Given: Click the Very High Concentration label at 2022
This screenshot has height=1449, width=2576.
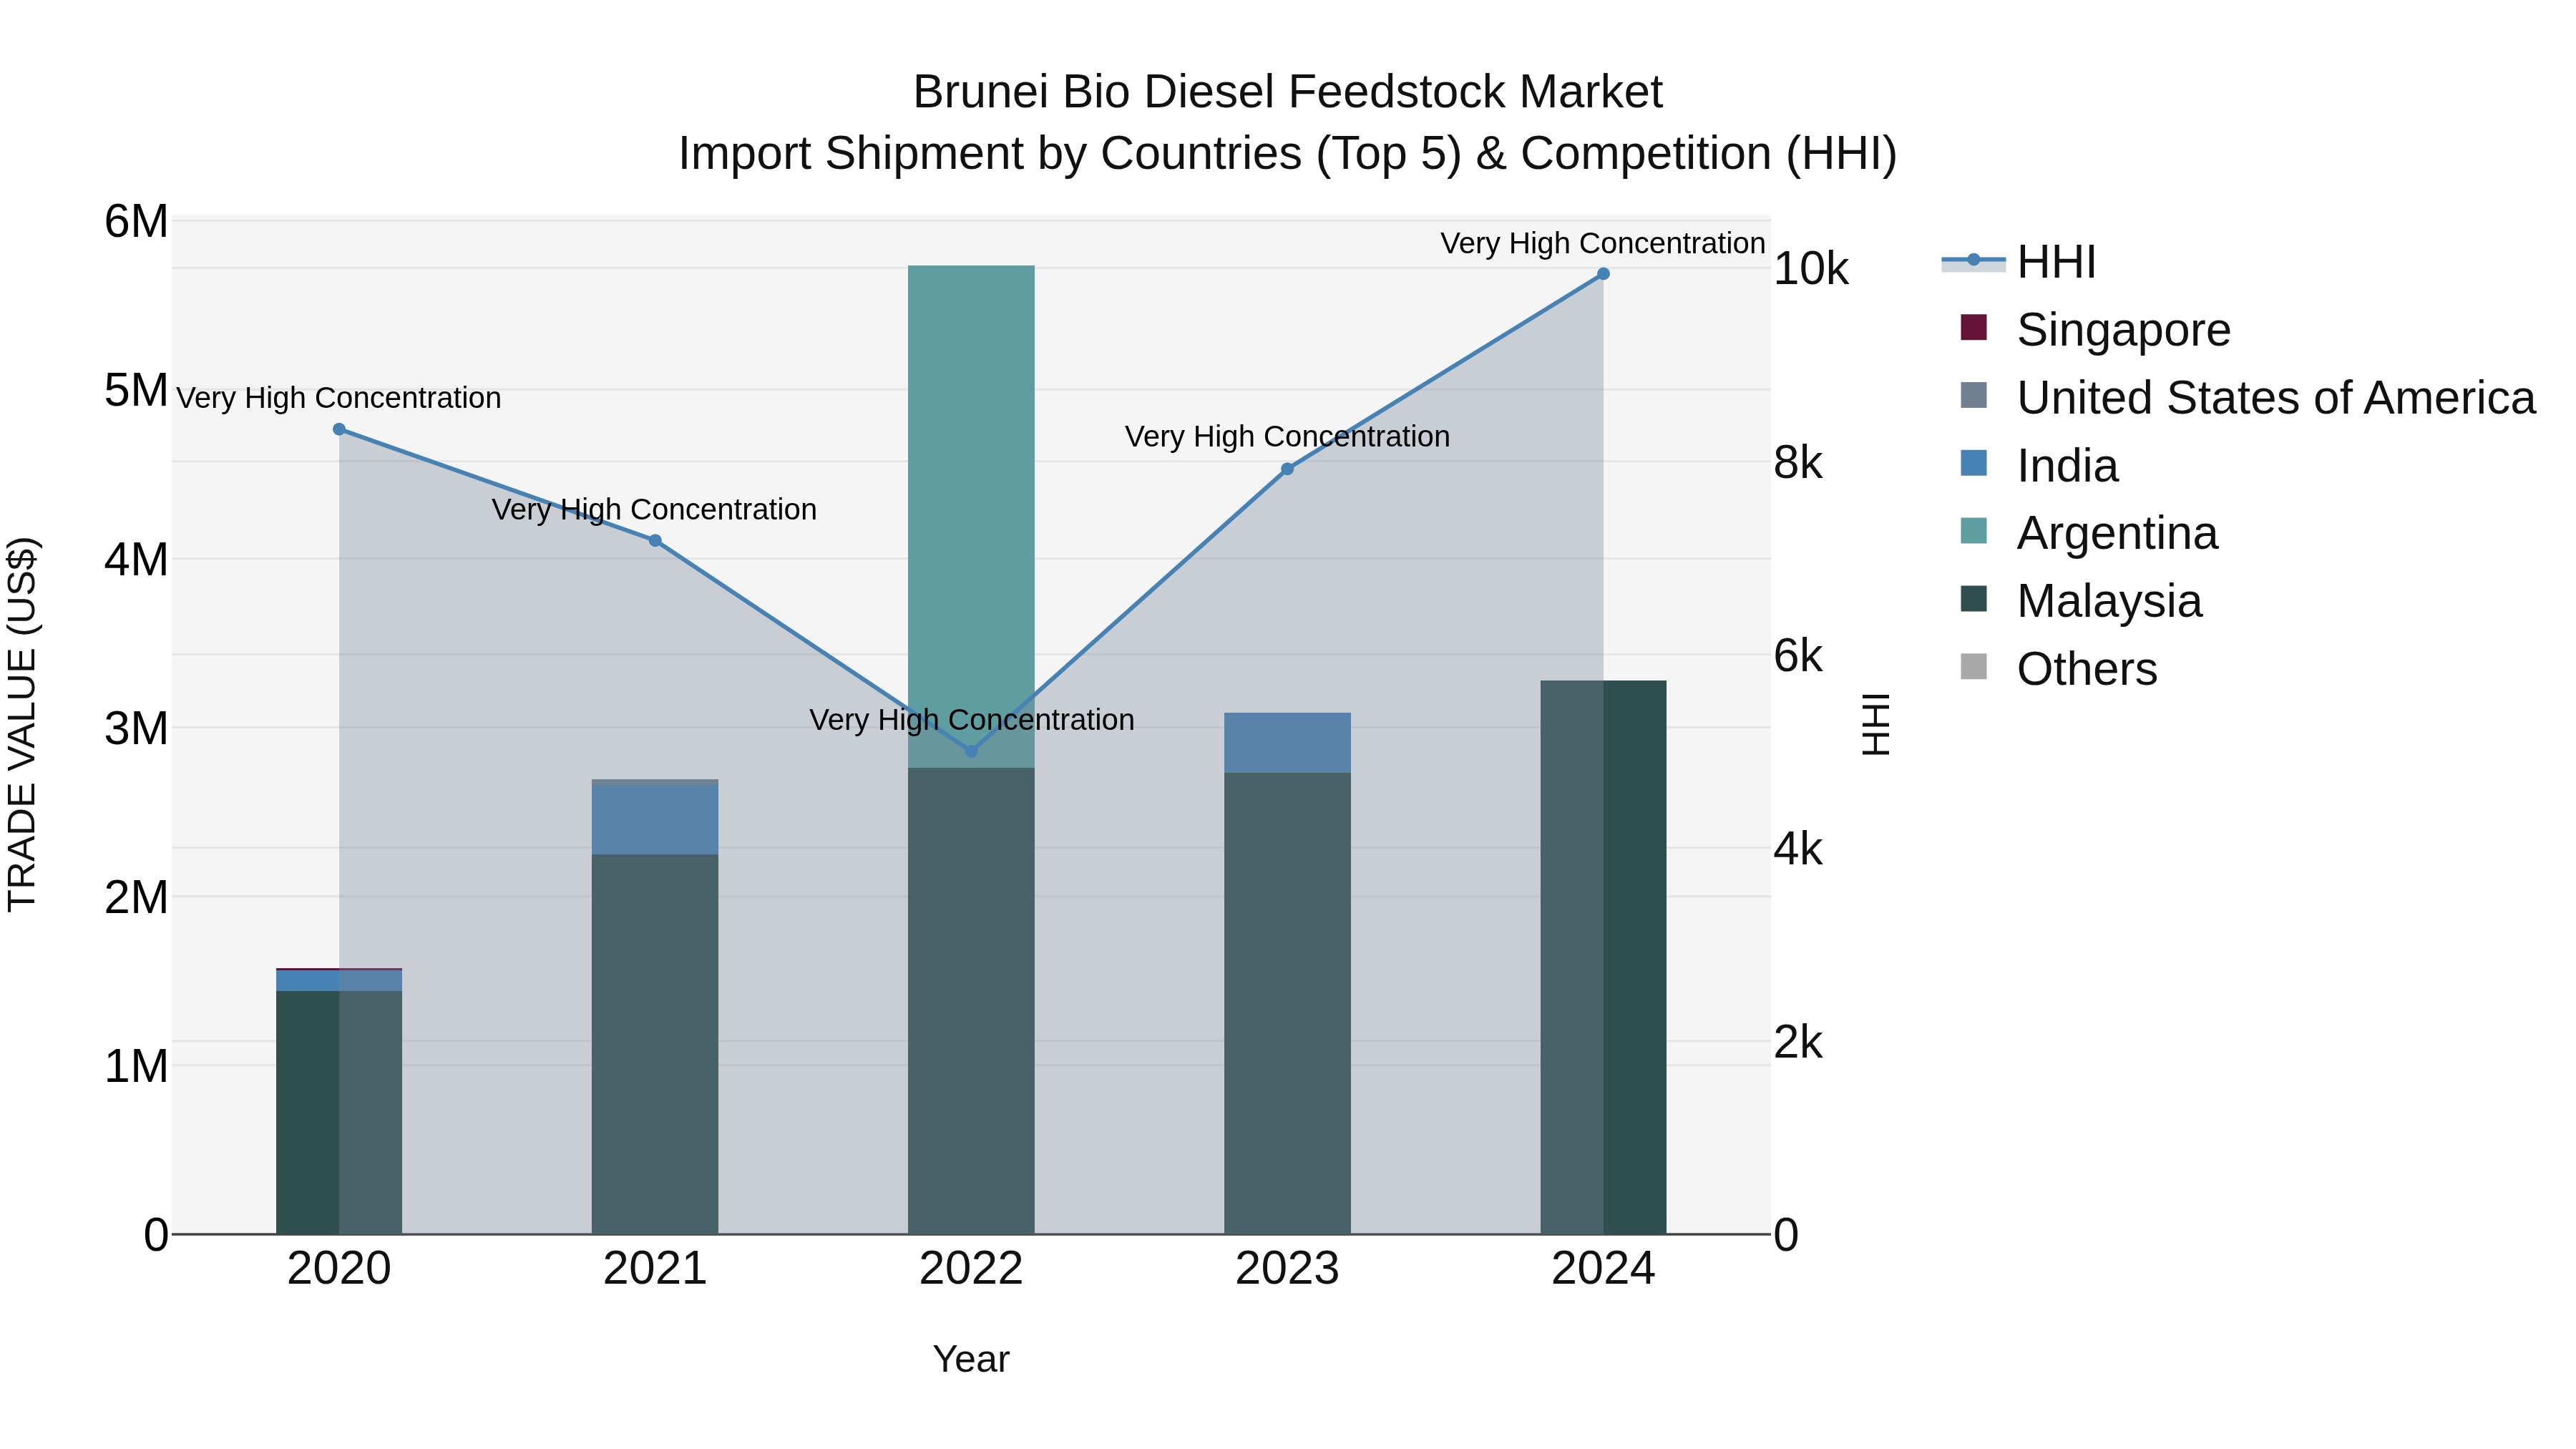Looking at the screenshot, I should point(971,720).
